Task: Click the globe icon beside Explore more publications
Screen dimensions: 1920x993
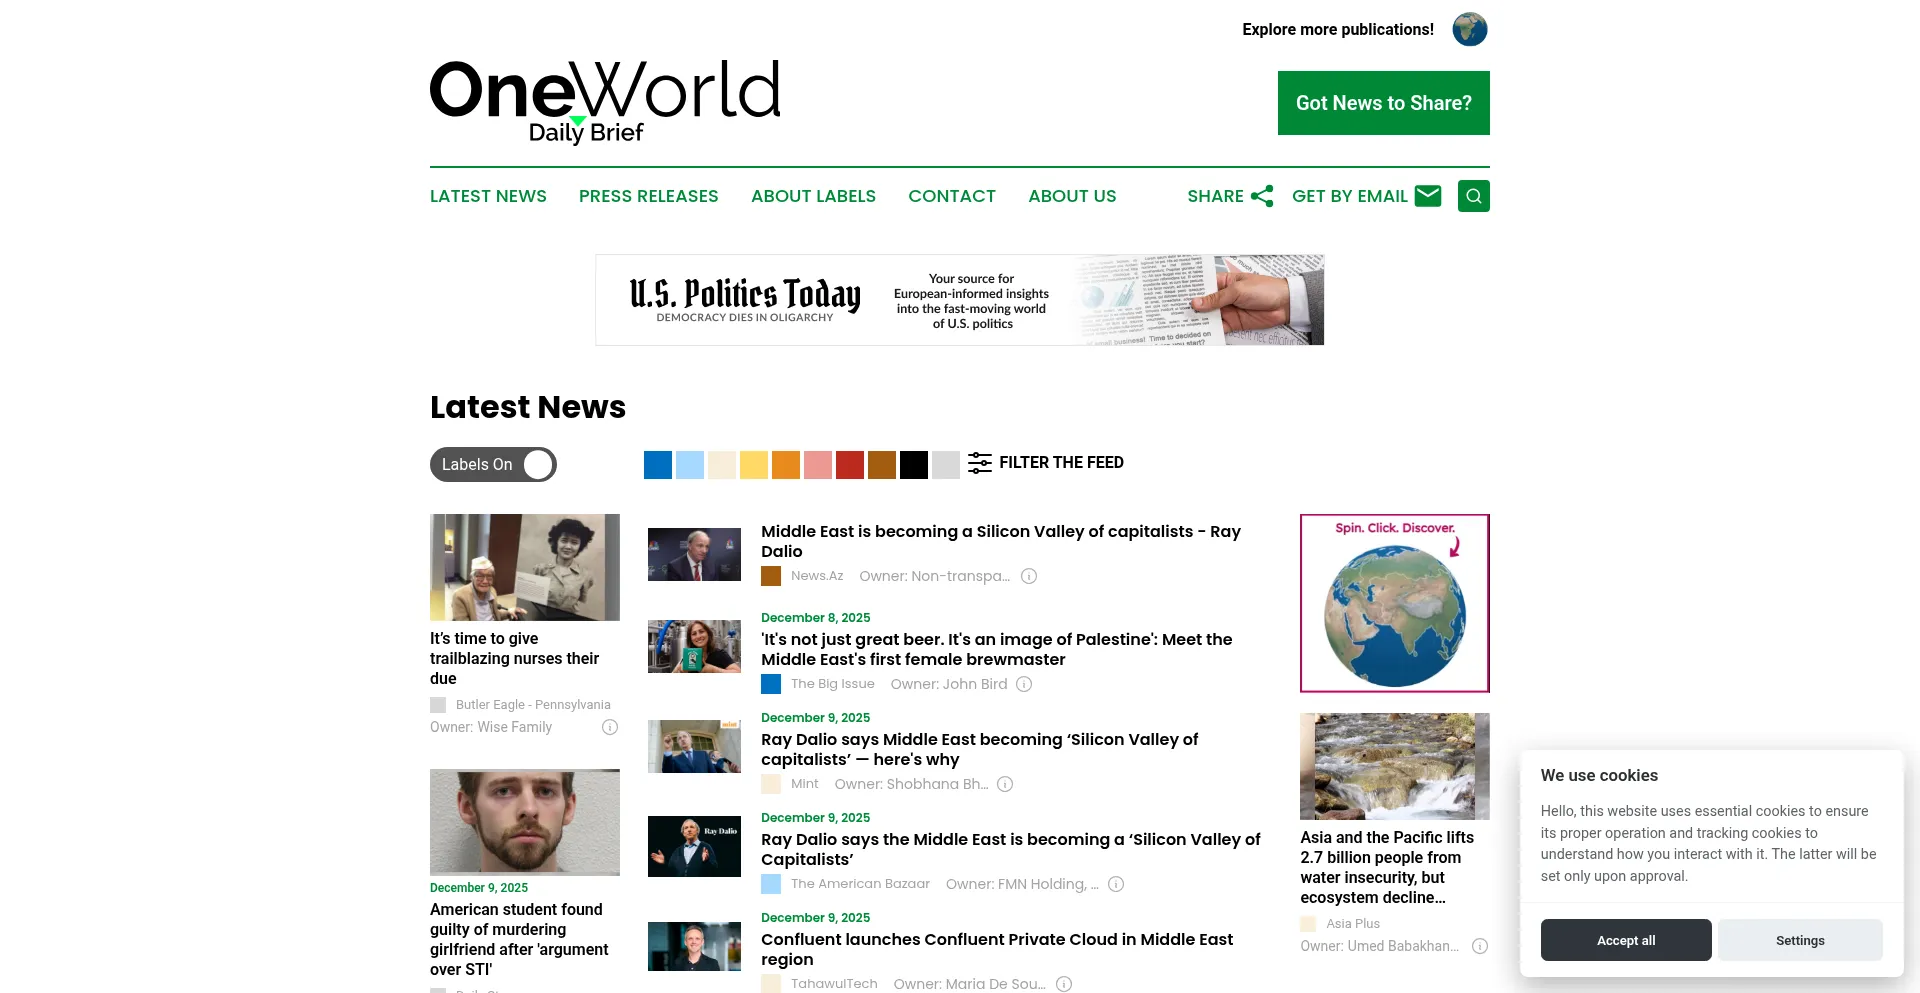Action: [x=1469, y=29]
